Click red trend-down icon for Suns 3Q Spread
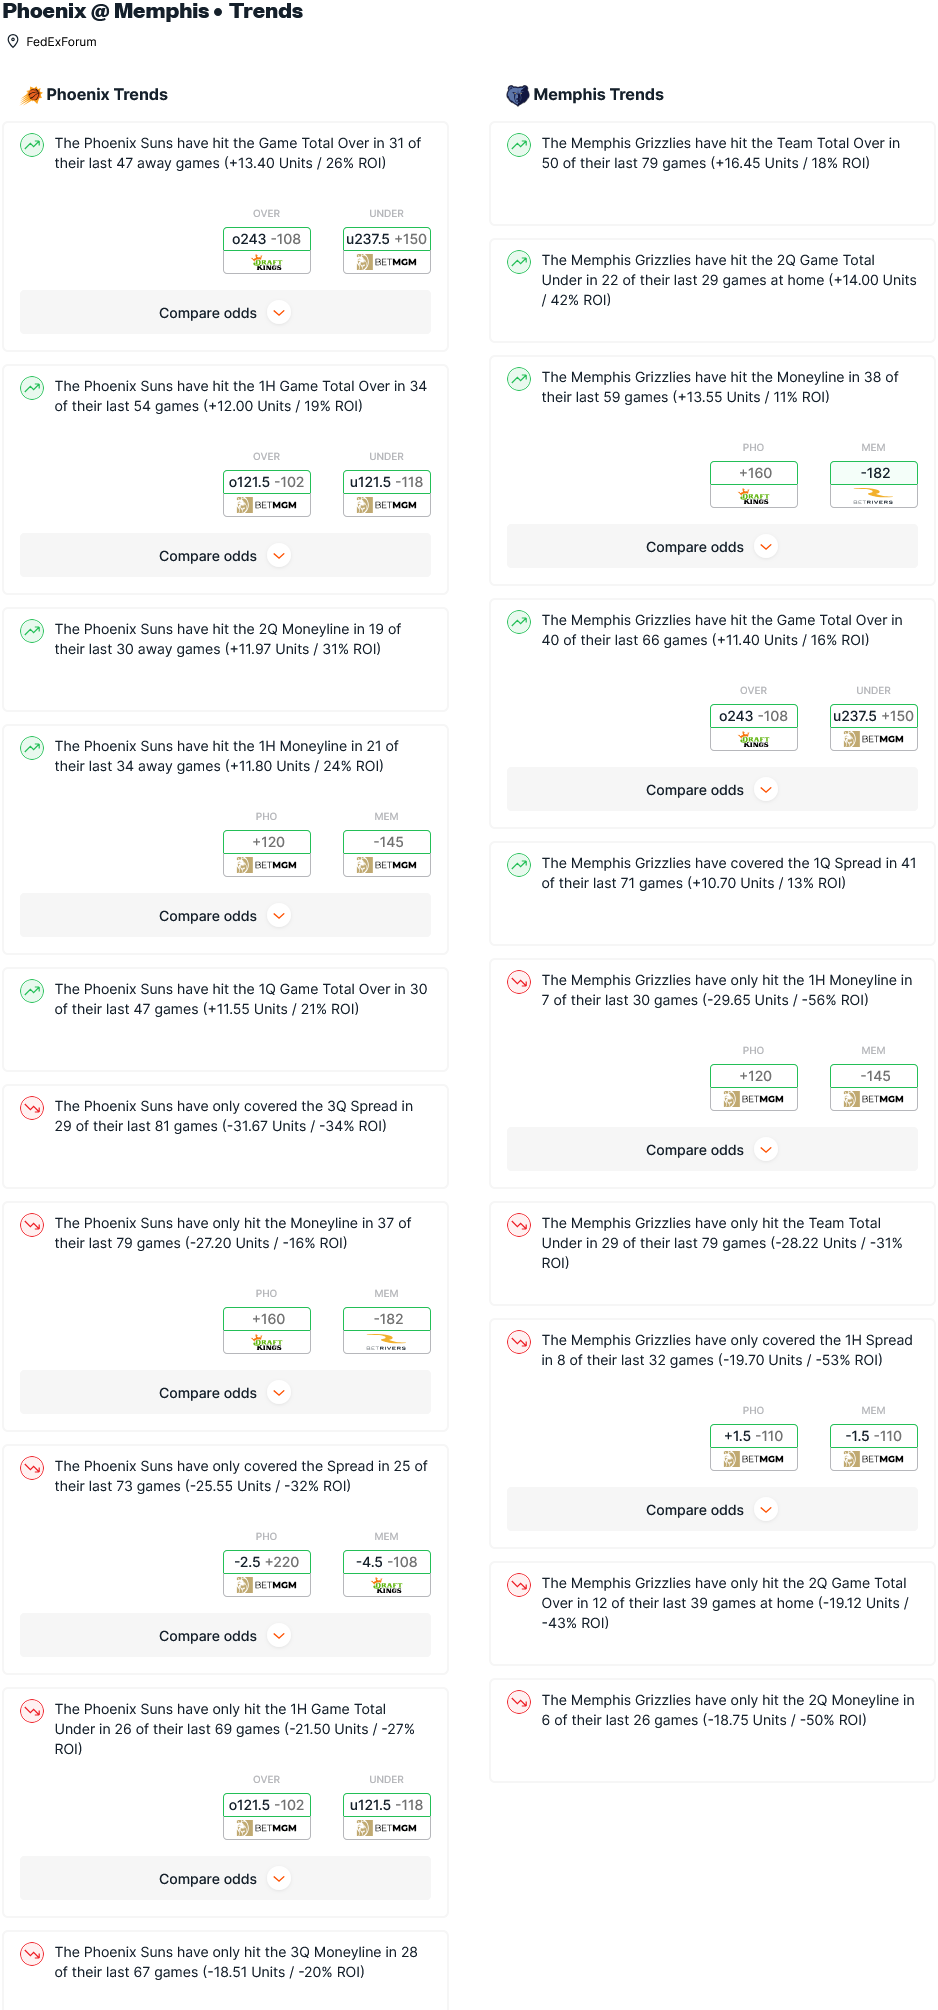Image resolution: width=938 pixels, height=2010 pixels. pos(32,1108)
